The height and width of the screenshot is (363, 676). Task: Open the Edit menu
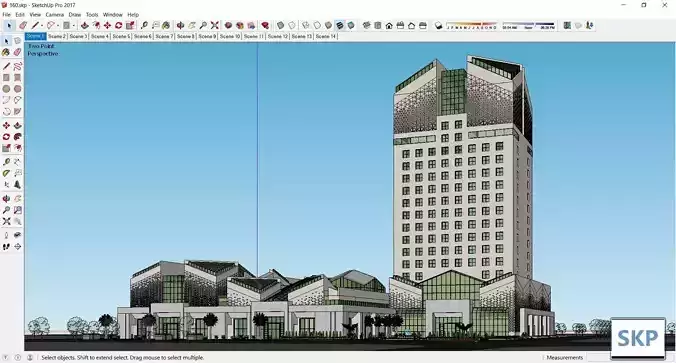pyautogui.click(x=20, y=15)
